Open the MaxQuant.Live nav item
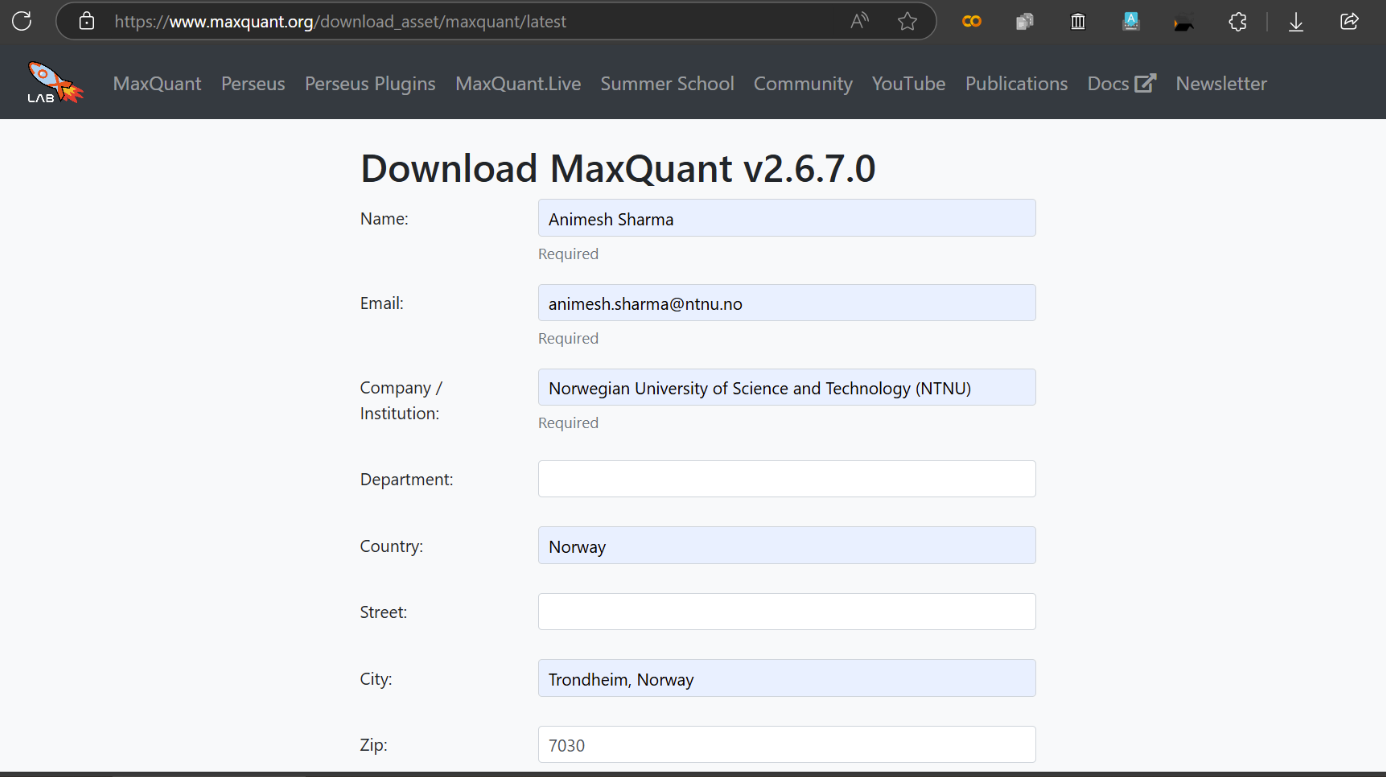The image size is (1386, 777). click(x=518, y=84)
